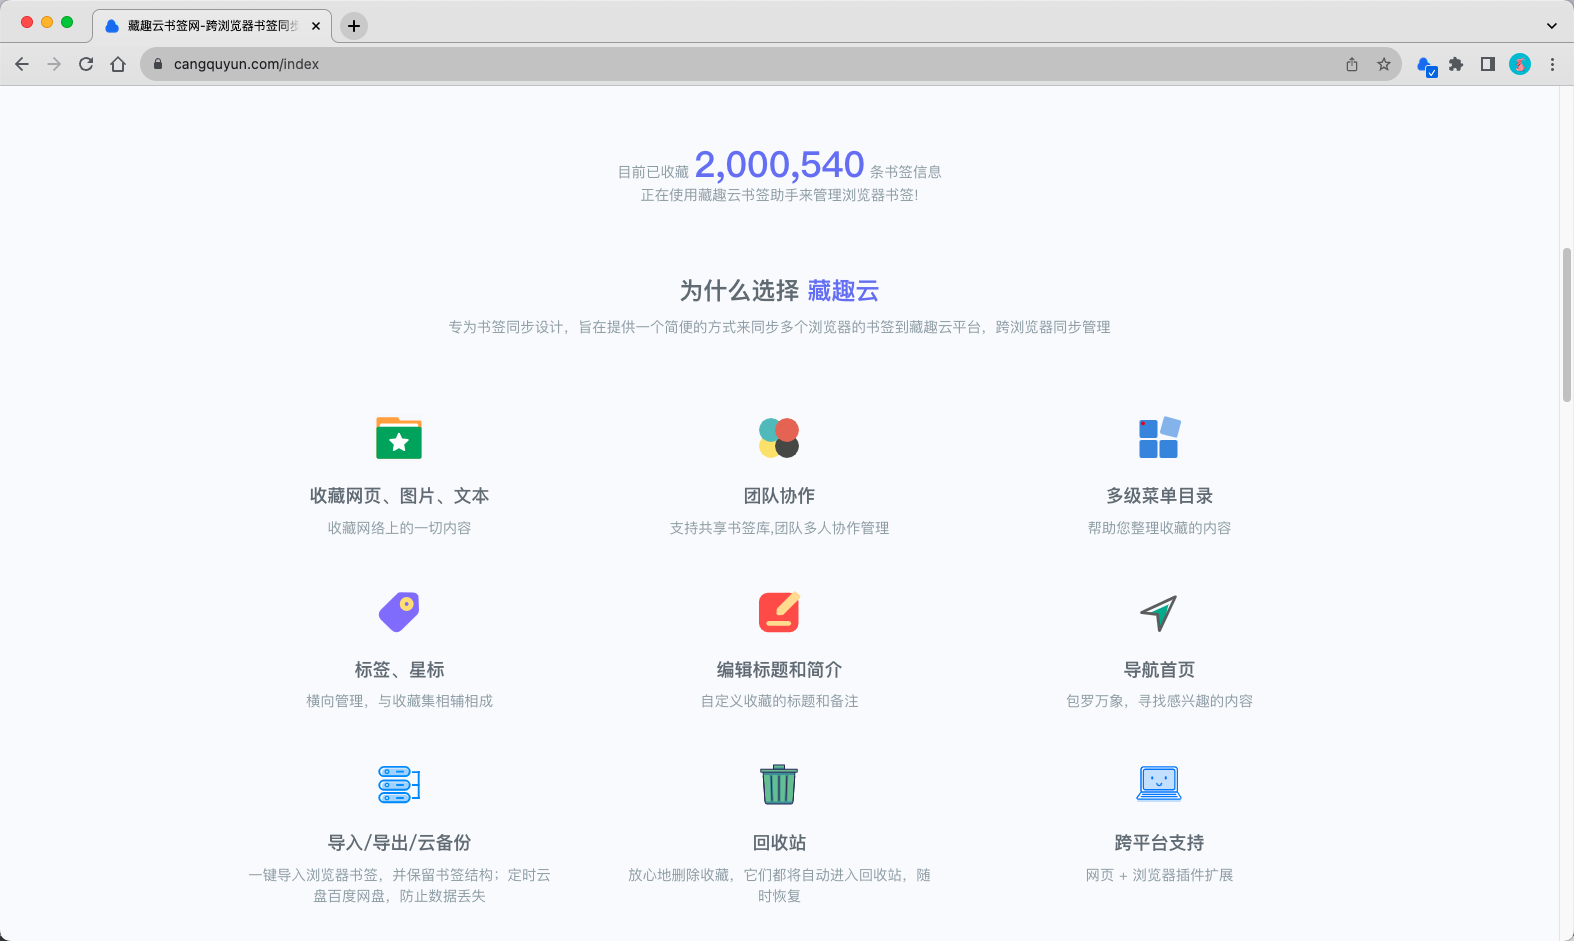Image resolution: width=1574 pixels, height=941 pixels.
Task: Click the 收藏网络上的一切内容 description
Action: coord(399,528)
